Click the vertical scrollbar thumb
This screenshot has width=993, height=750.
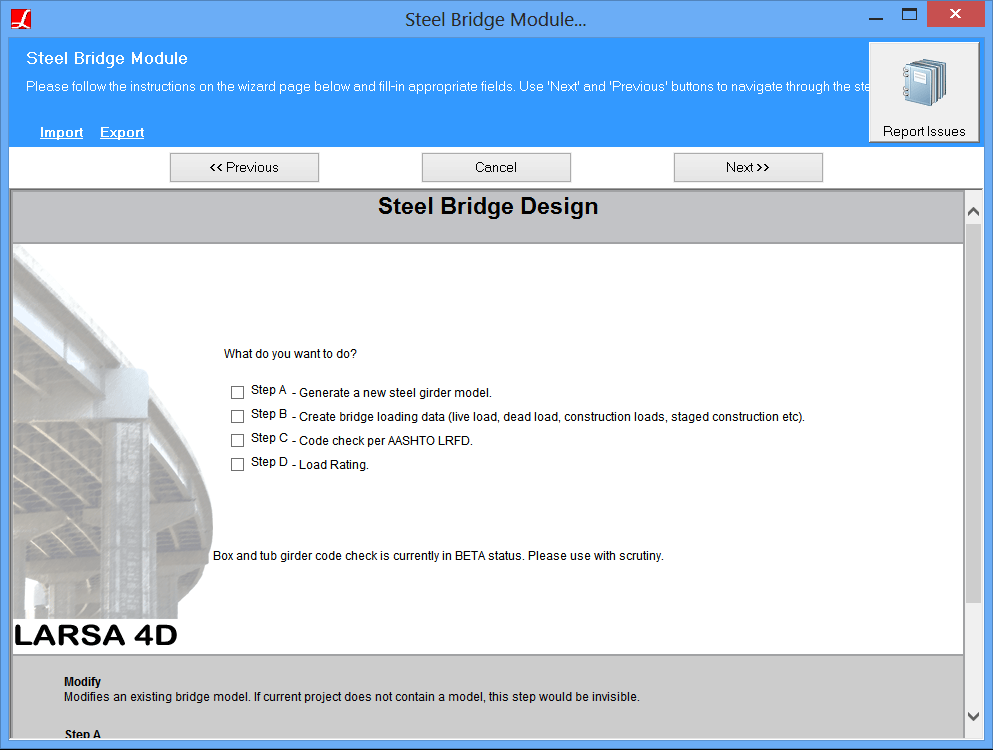973,413
